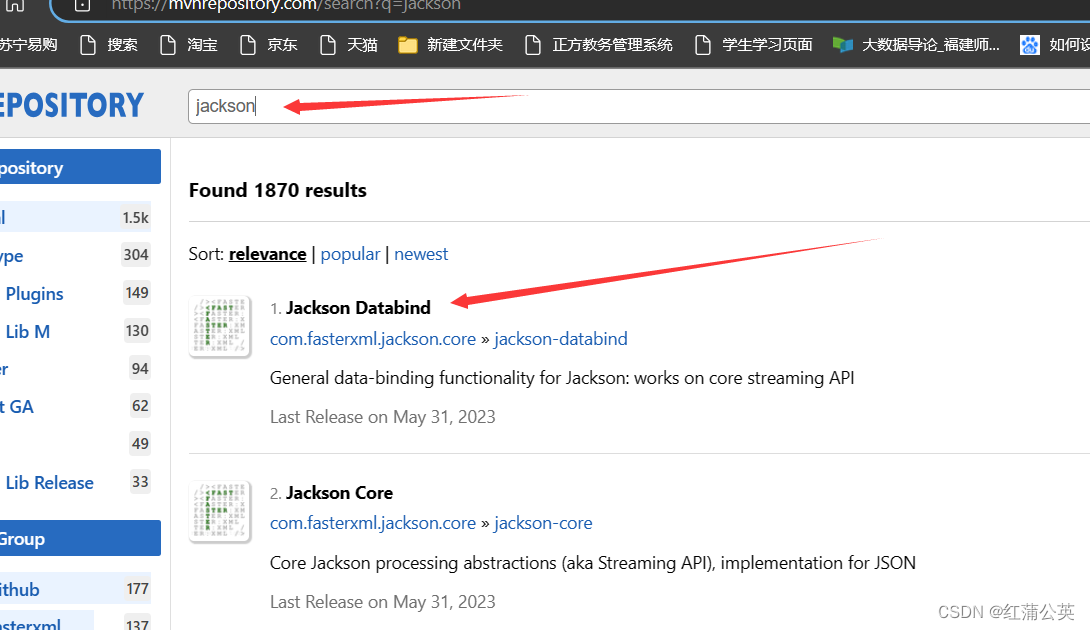Click the jackson search input field

639,106
